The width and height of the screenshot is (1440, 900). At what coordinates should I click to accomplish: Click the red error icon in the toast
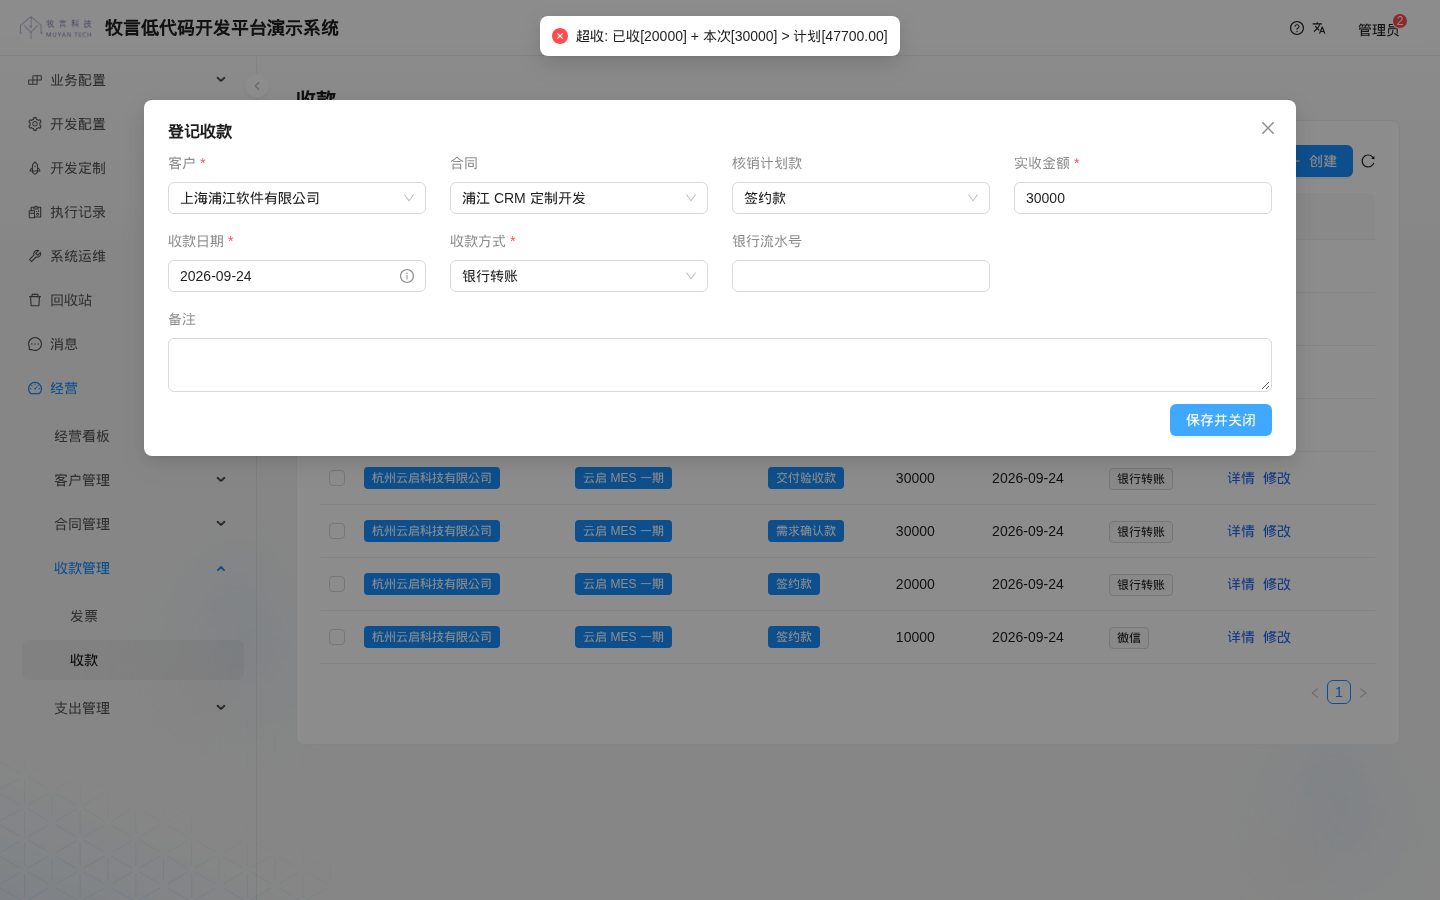(560, 36)
